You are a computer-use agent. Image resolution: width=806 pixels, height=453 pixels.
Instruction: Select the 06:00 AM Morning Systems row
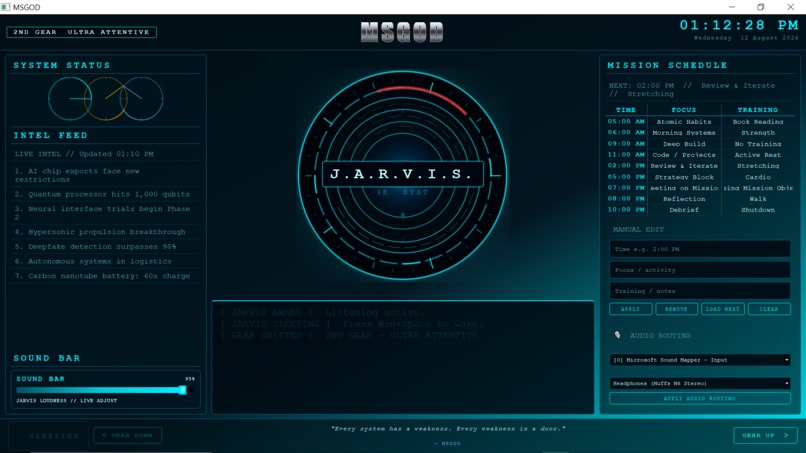[700, 133]
